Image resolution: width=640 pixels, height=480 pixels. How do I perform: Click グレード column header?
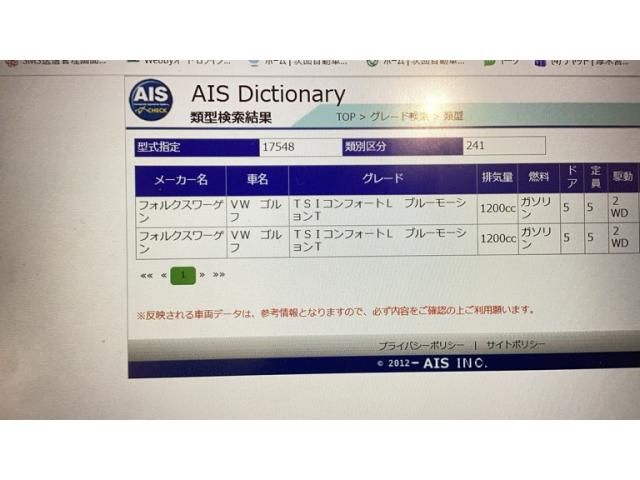click(x=383, y=178)
